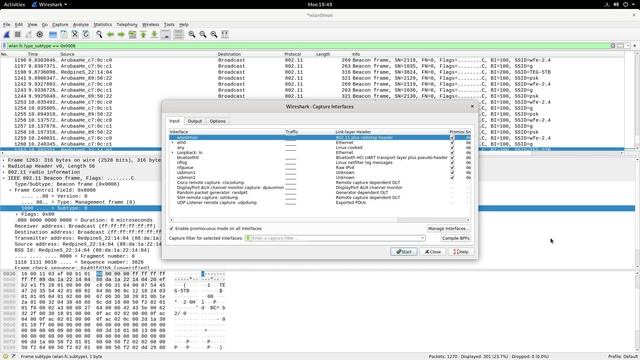The height and width of the screenshot is (360, 640).
Task: Toggle promiscuous checkbox for usbmon1
Action: coord(452,172)
